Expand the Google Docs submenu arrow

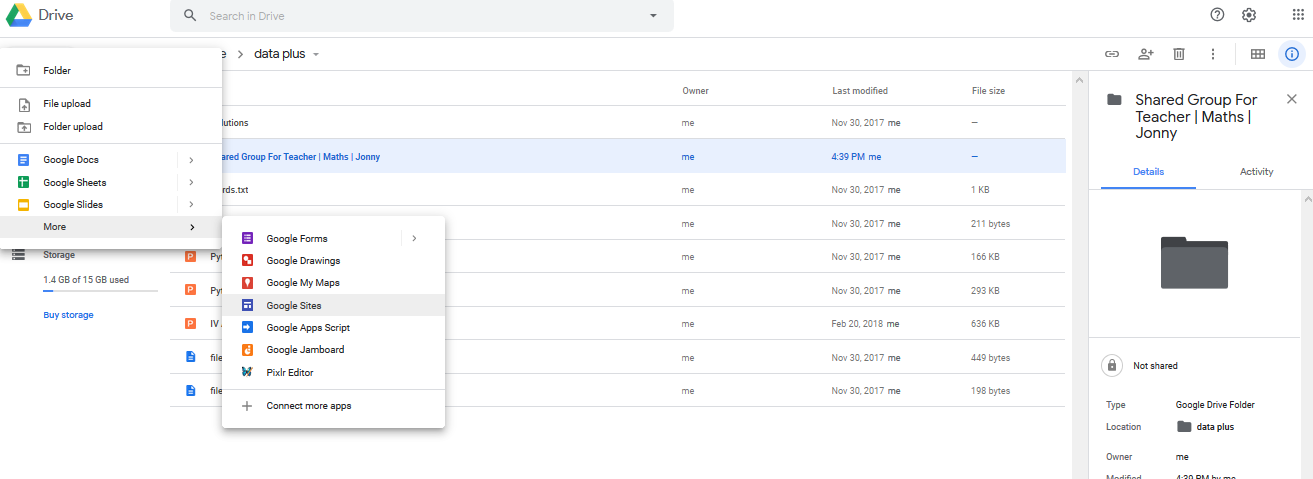[191, 160]
